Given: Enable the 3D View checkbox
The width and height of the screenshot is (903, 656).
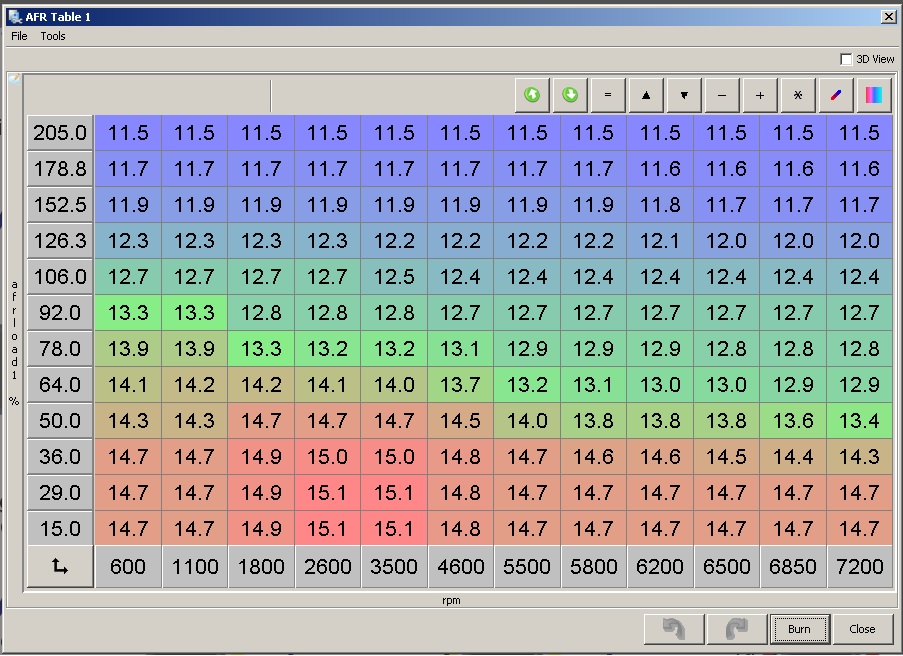Looking at the screenshot, I should pyautogui.click(x=847, y=59).
